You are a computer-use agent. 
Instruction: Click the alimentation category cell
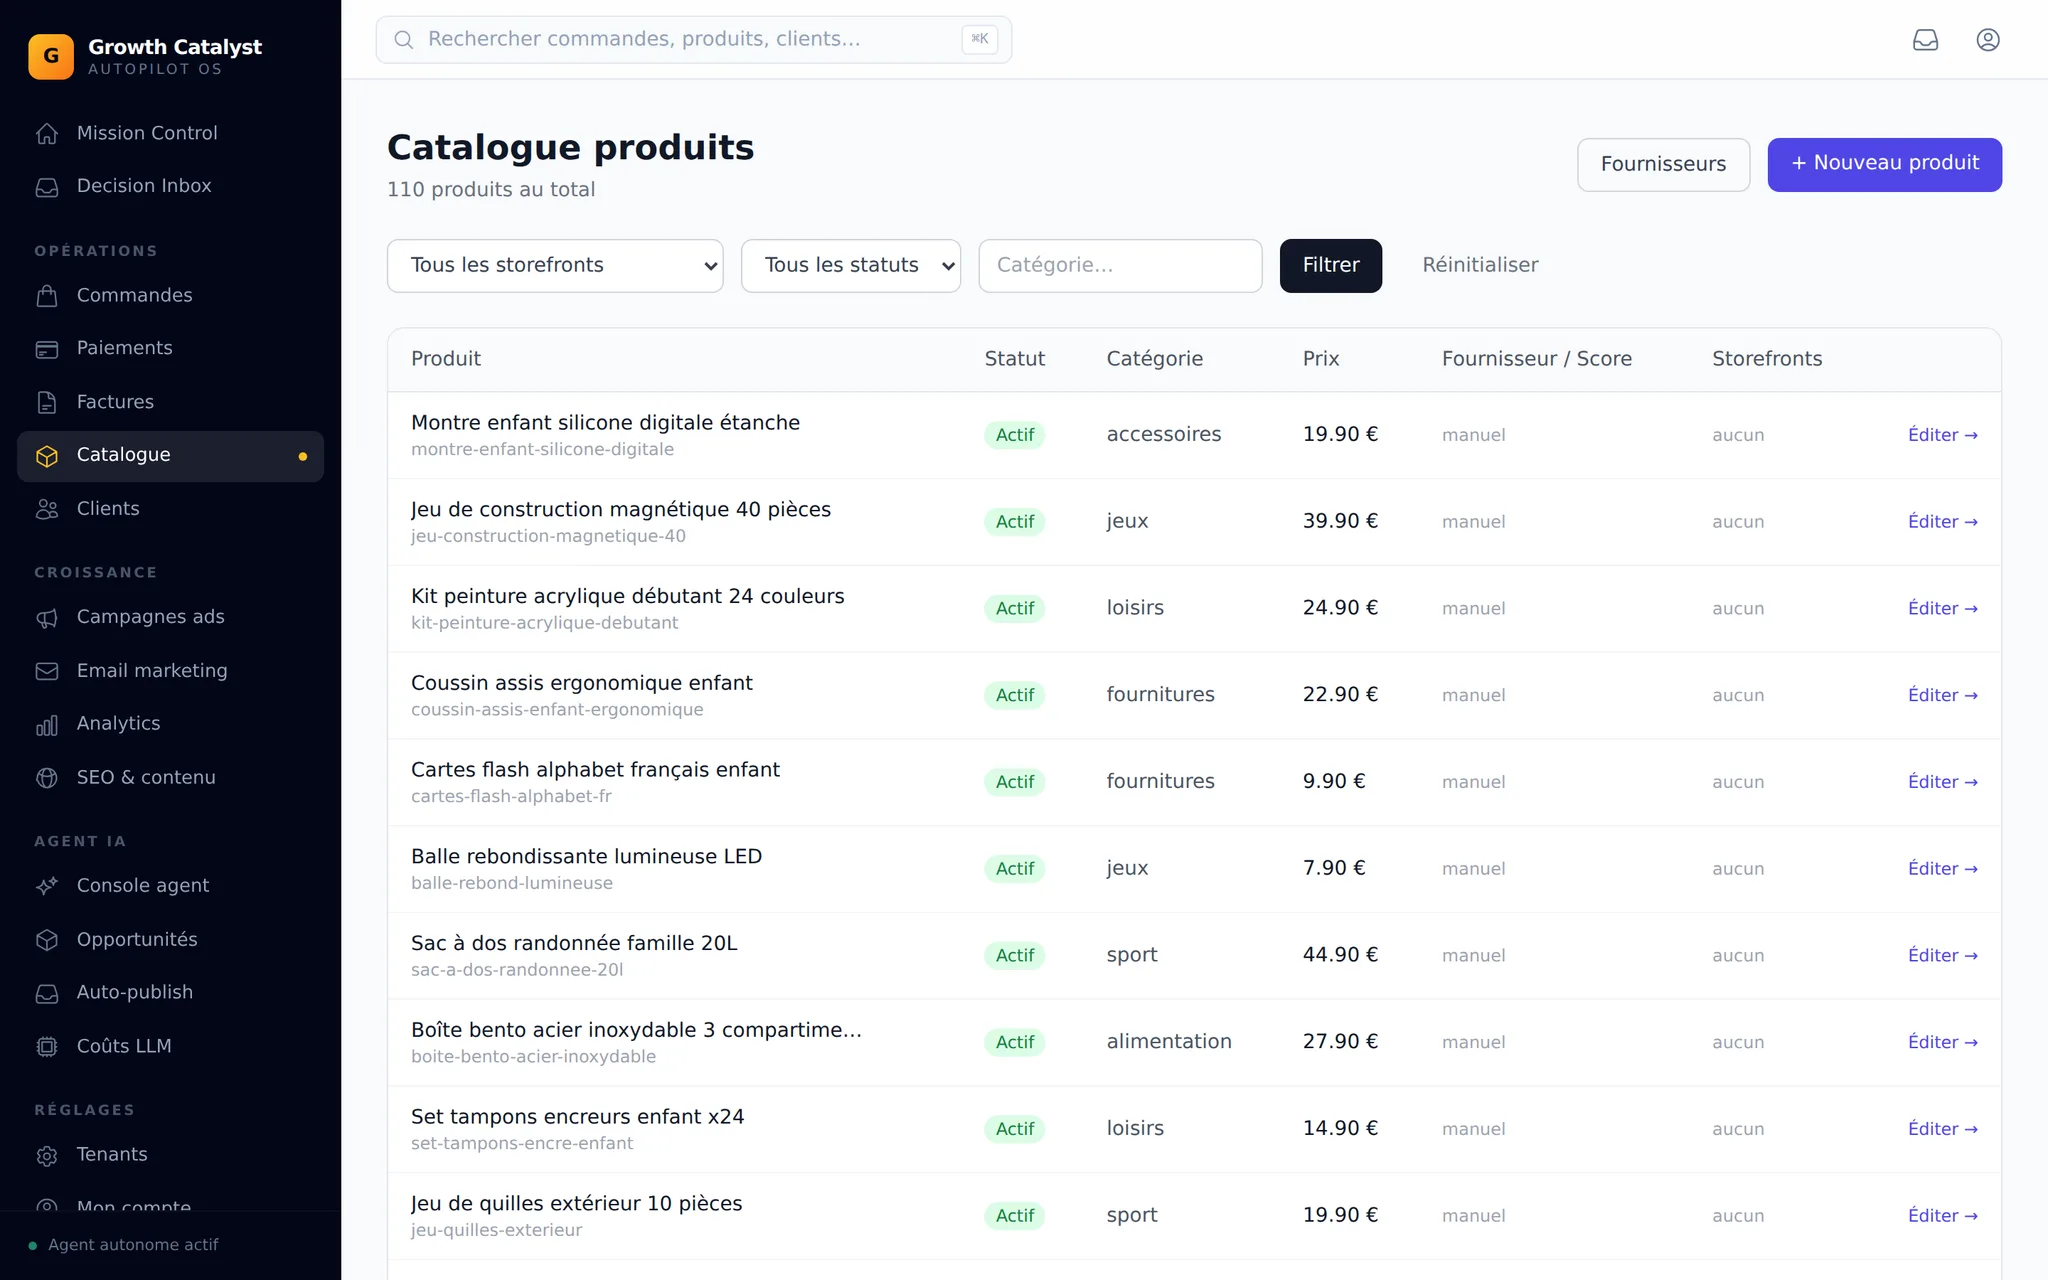coord(1169,1042)
